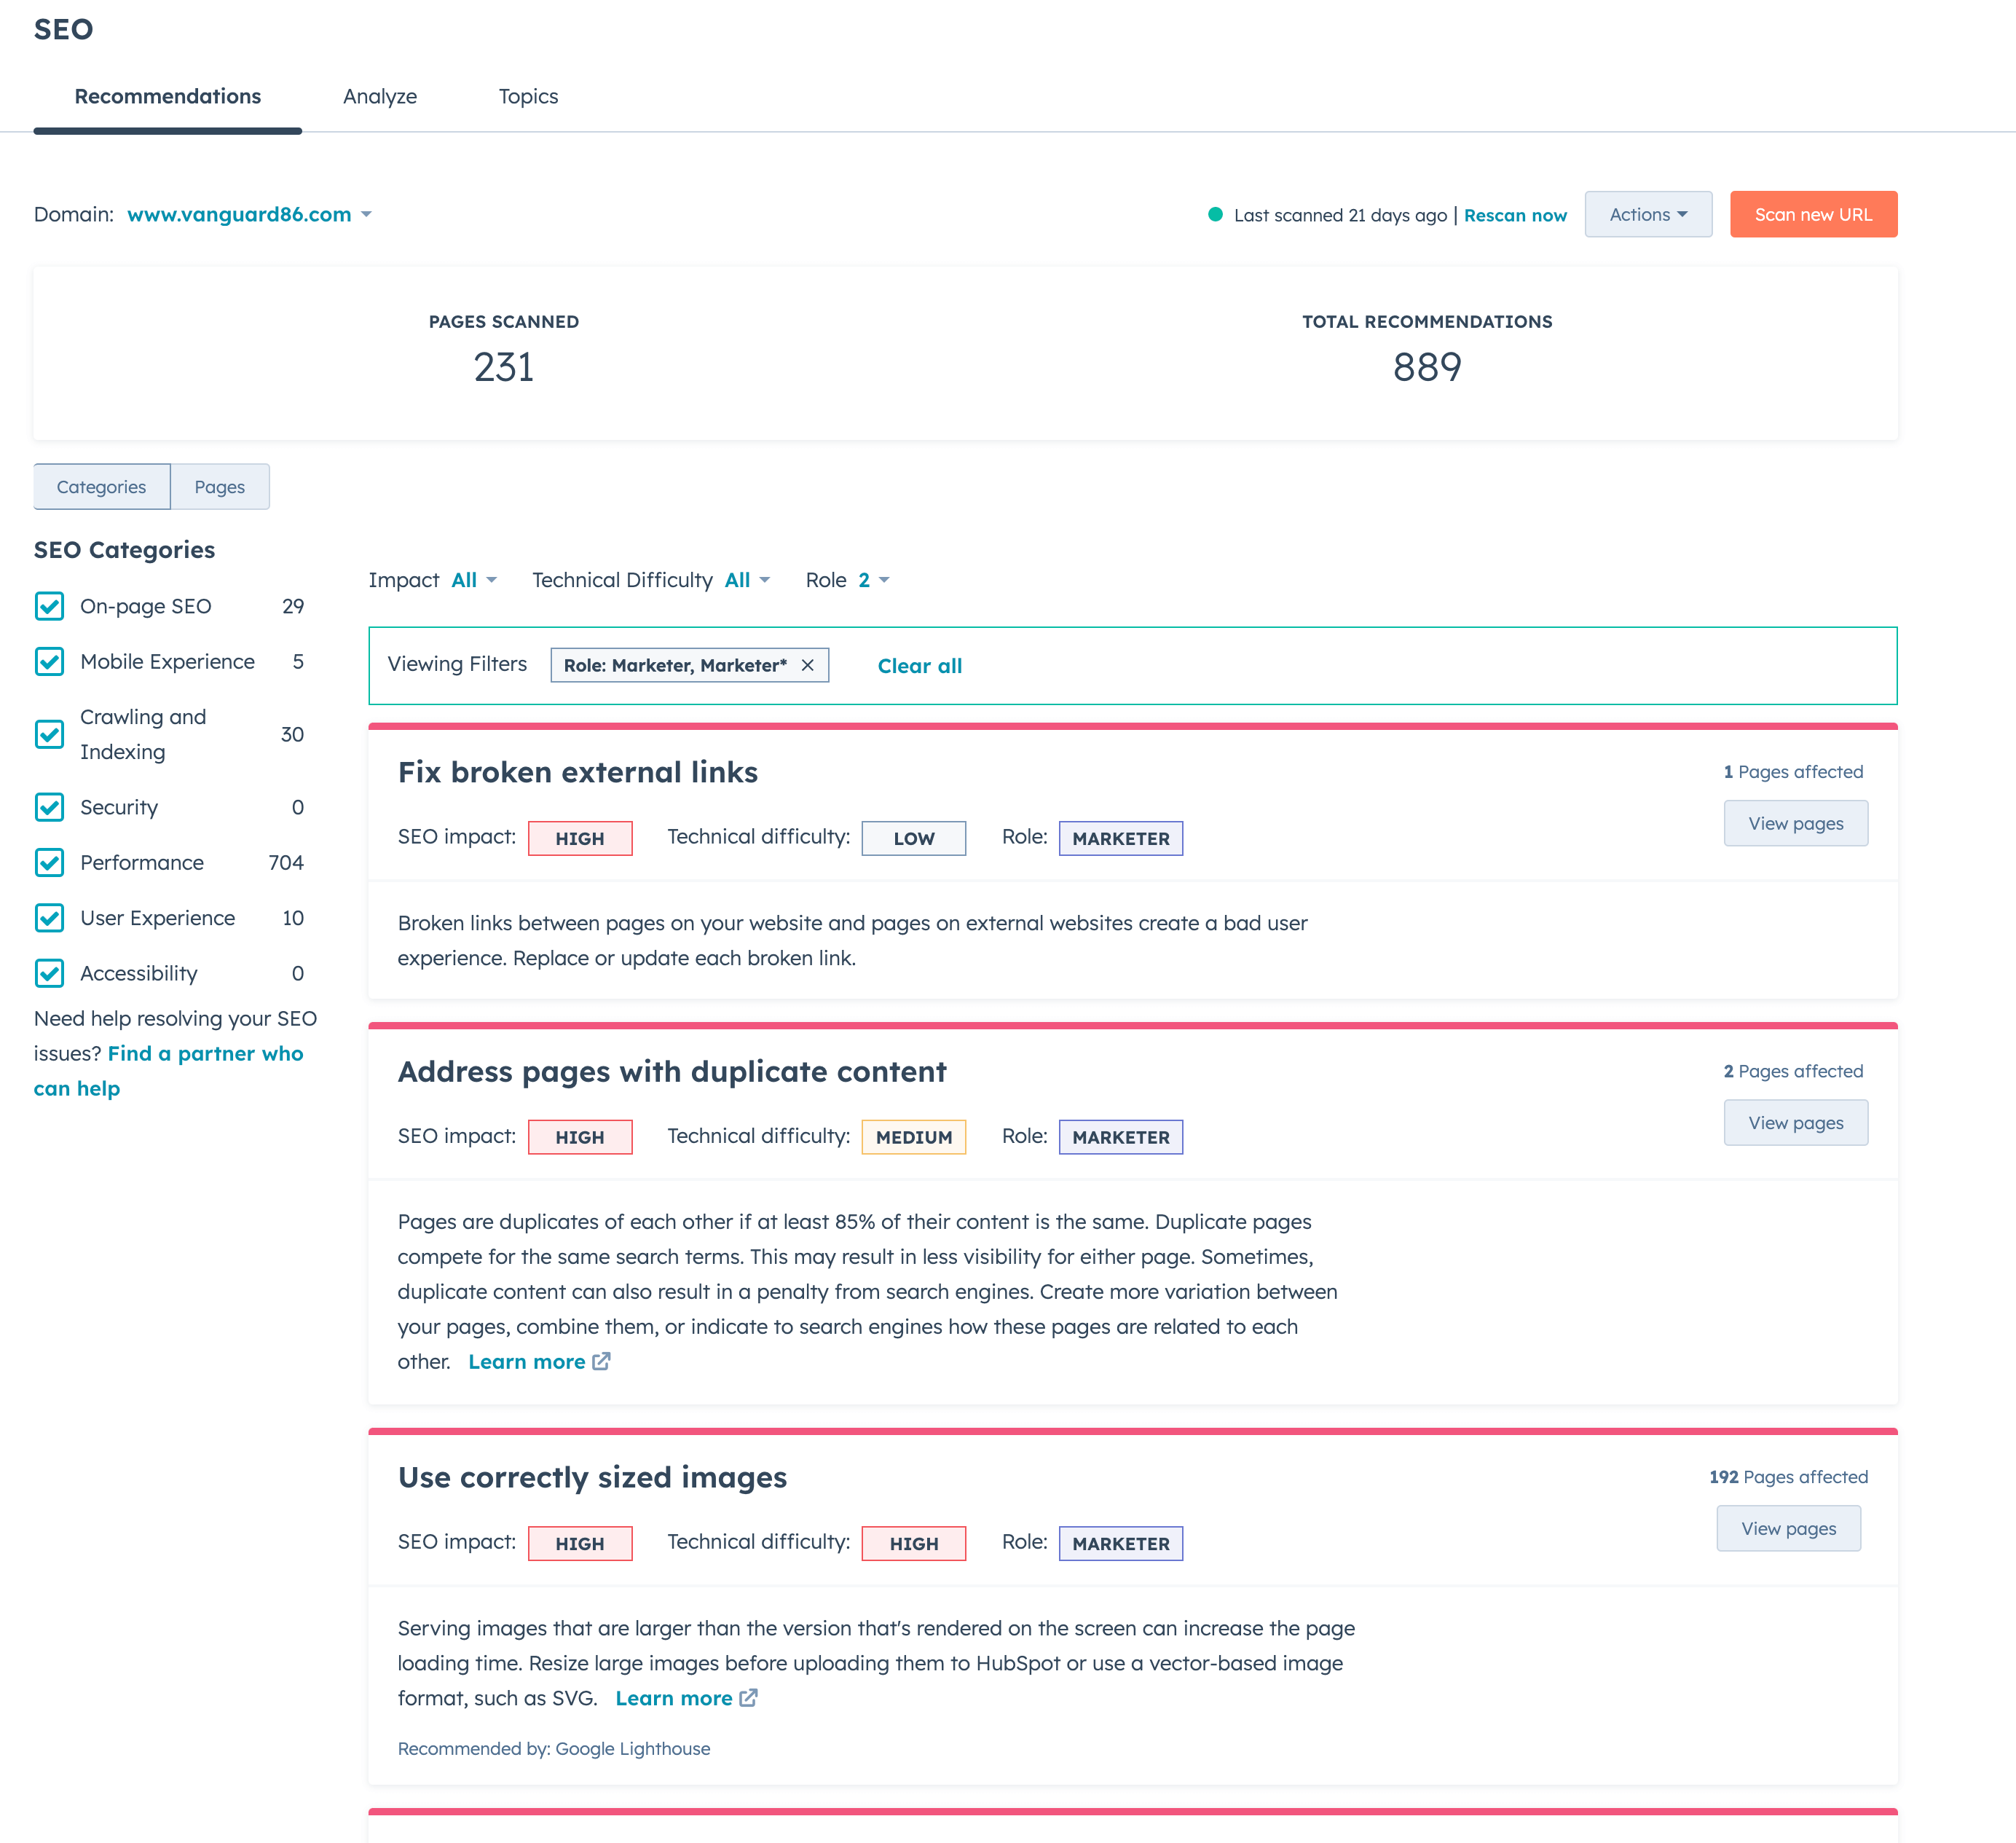This screenshot has width=2016, height=1843.
Task: Uncheck the User Experience checkbox
Action: tap(49, 918)
